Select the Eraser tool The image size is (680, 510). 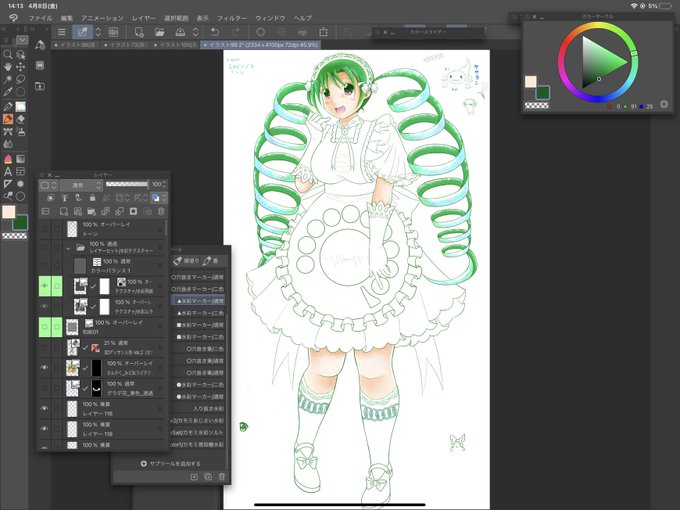pyautogui.click(x=20, y=119)
